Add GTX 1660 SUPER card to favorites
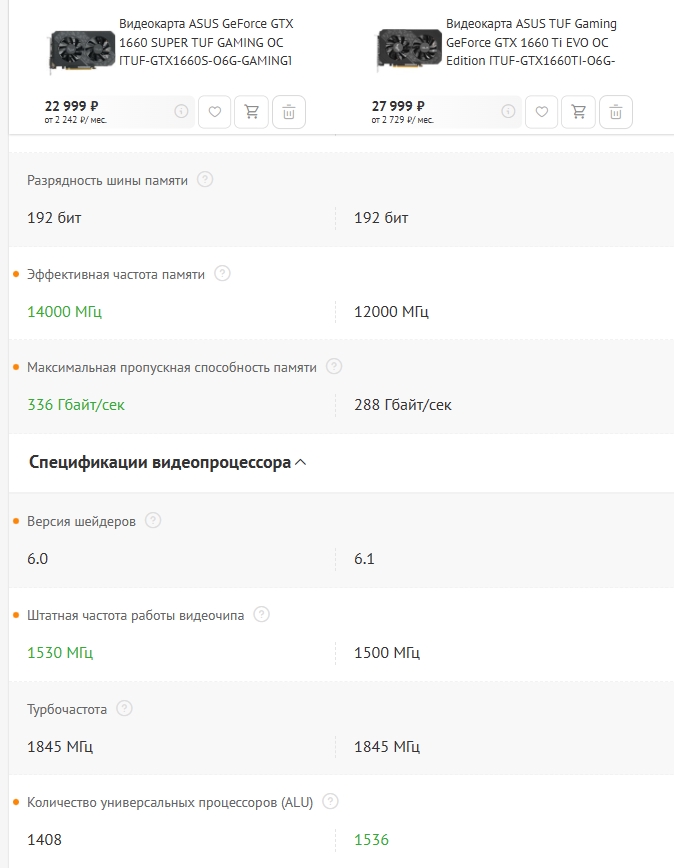Screen dimensions: 674x868 point(214,112)
